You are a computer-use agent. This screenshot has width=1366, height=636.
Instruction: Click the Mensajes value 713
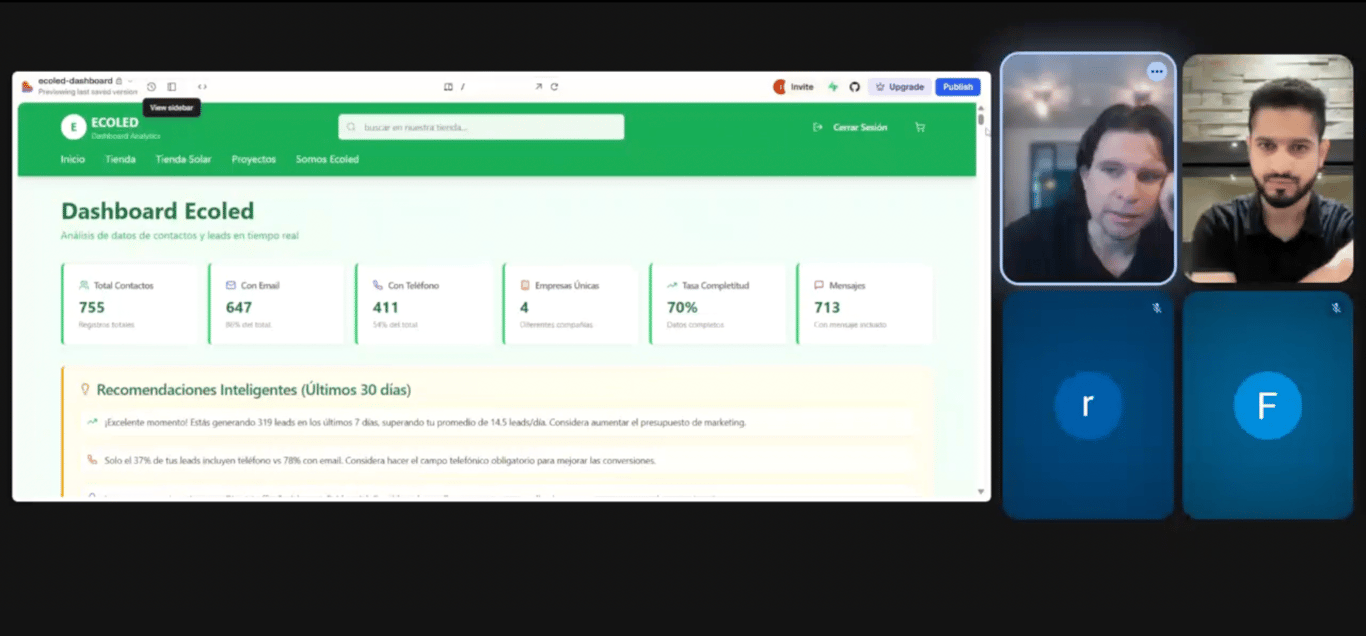tap(827, 307)
